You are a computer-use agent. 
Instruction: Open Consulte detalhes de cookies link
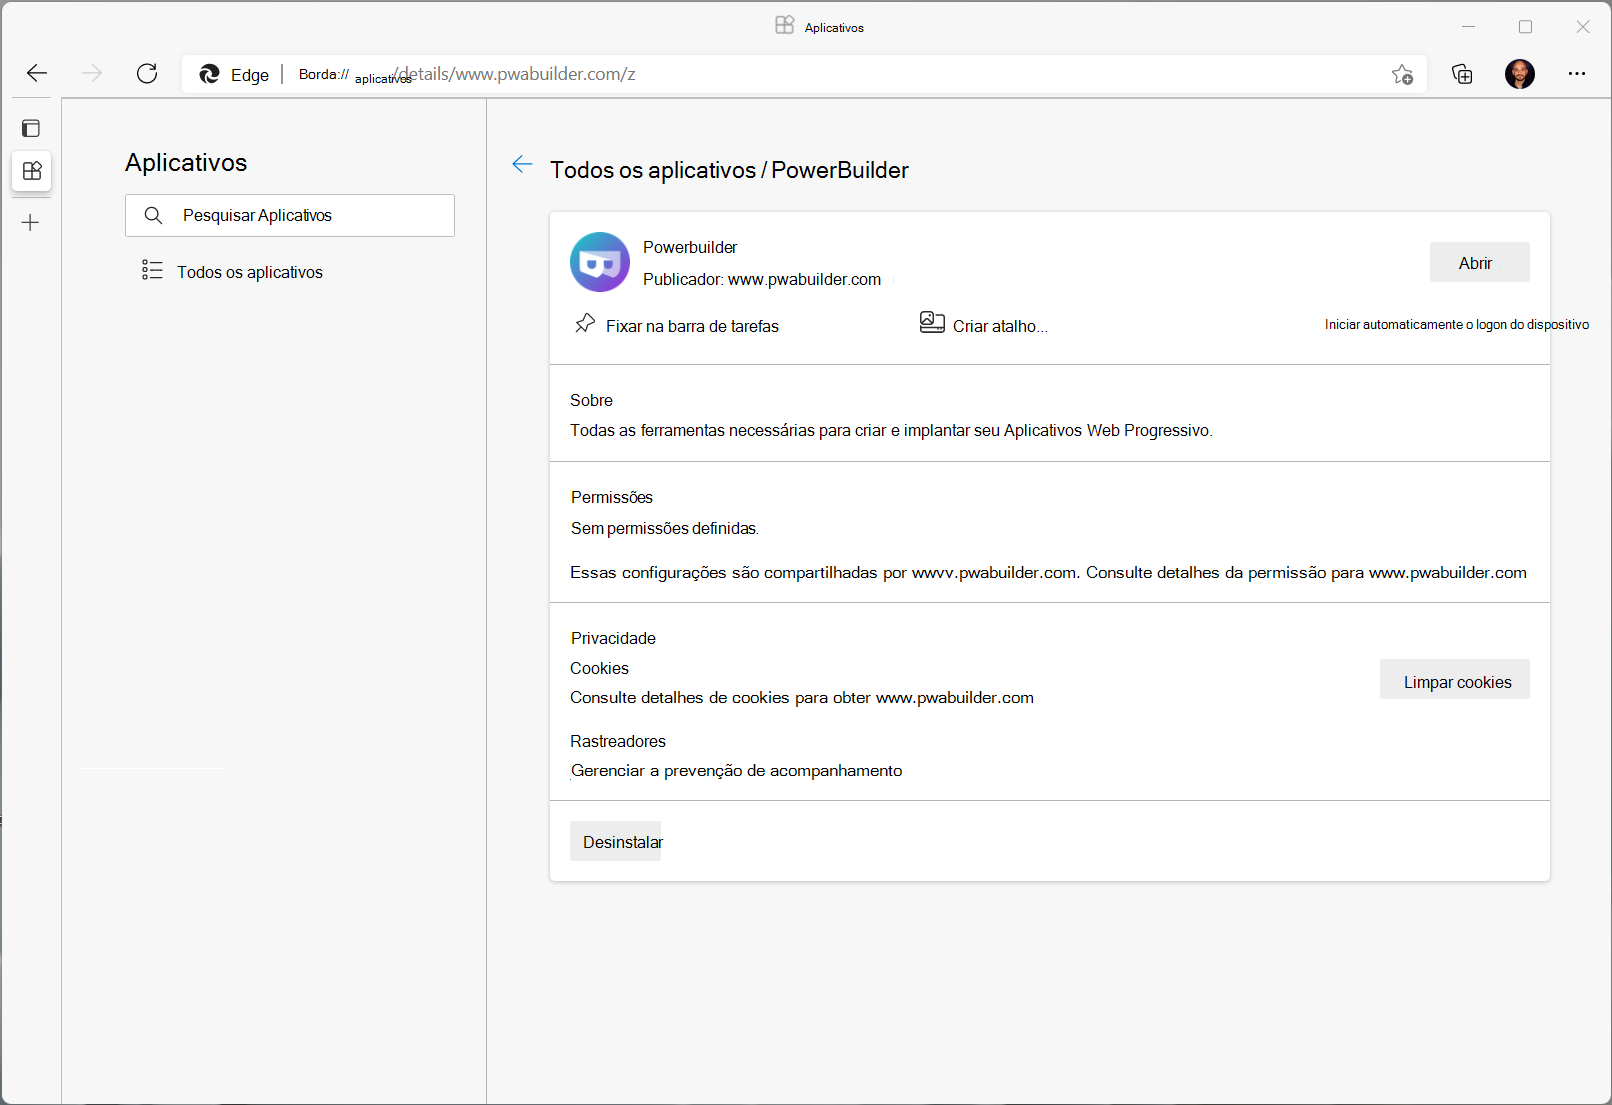point(802,697)
